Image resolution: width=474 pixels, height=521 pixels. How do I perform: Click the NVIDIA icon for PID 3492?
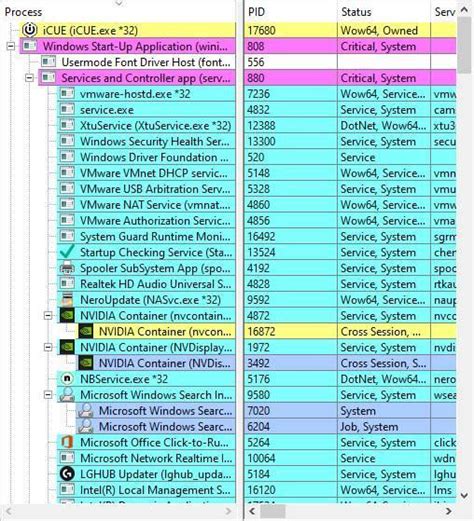pos(86,363)
